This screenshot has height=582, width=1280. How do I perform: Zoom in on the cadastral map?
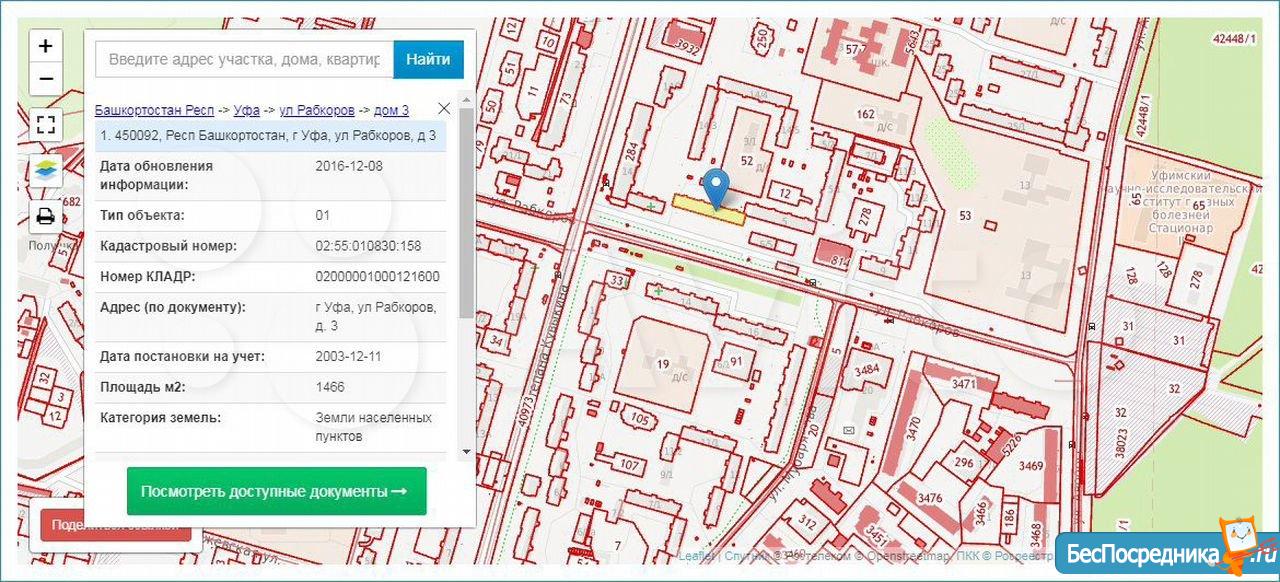46,46
